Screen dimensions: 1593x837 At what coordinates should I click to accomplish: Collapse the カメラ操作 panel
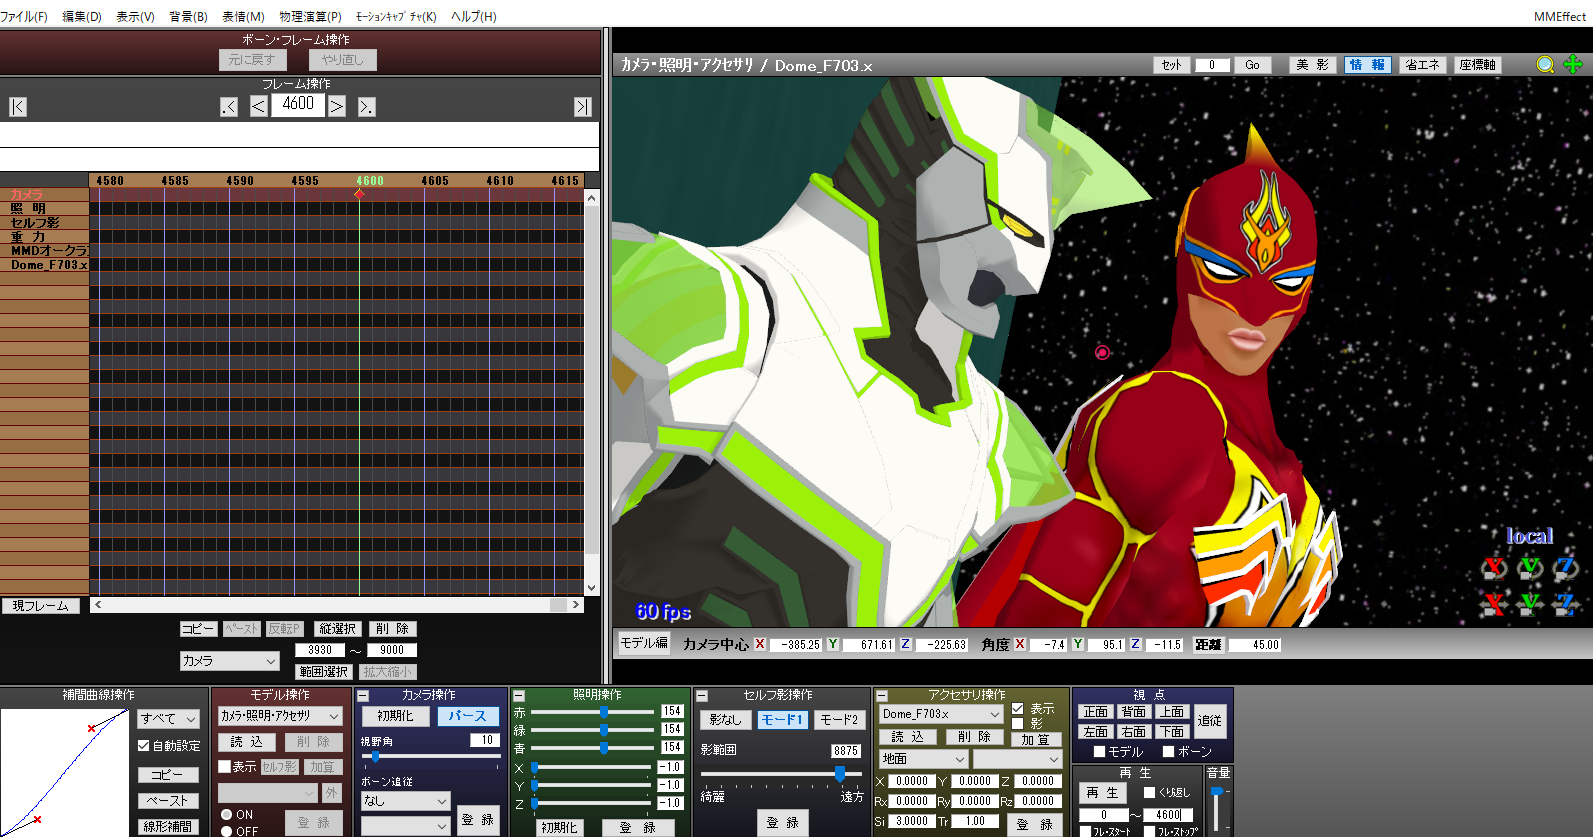coord(363,695)
